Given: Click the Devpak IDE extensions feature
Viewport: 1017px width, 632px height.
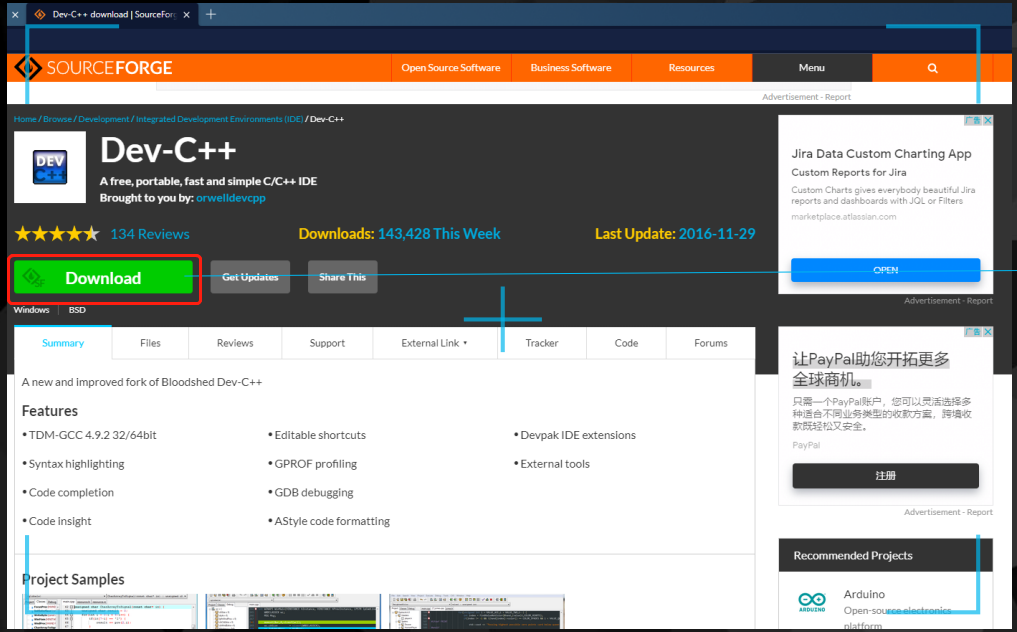Looking at the screenshot, I should tap(578, 435).
